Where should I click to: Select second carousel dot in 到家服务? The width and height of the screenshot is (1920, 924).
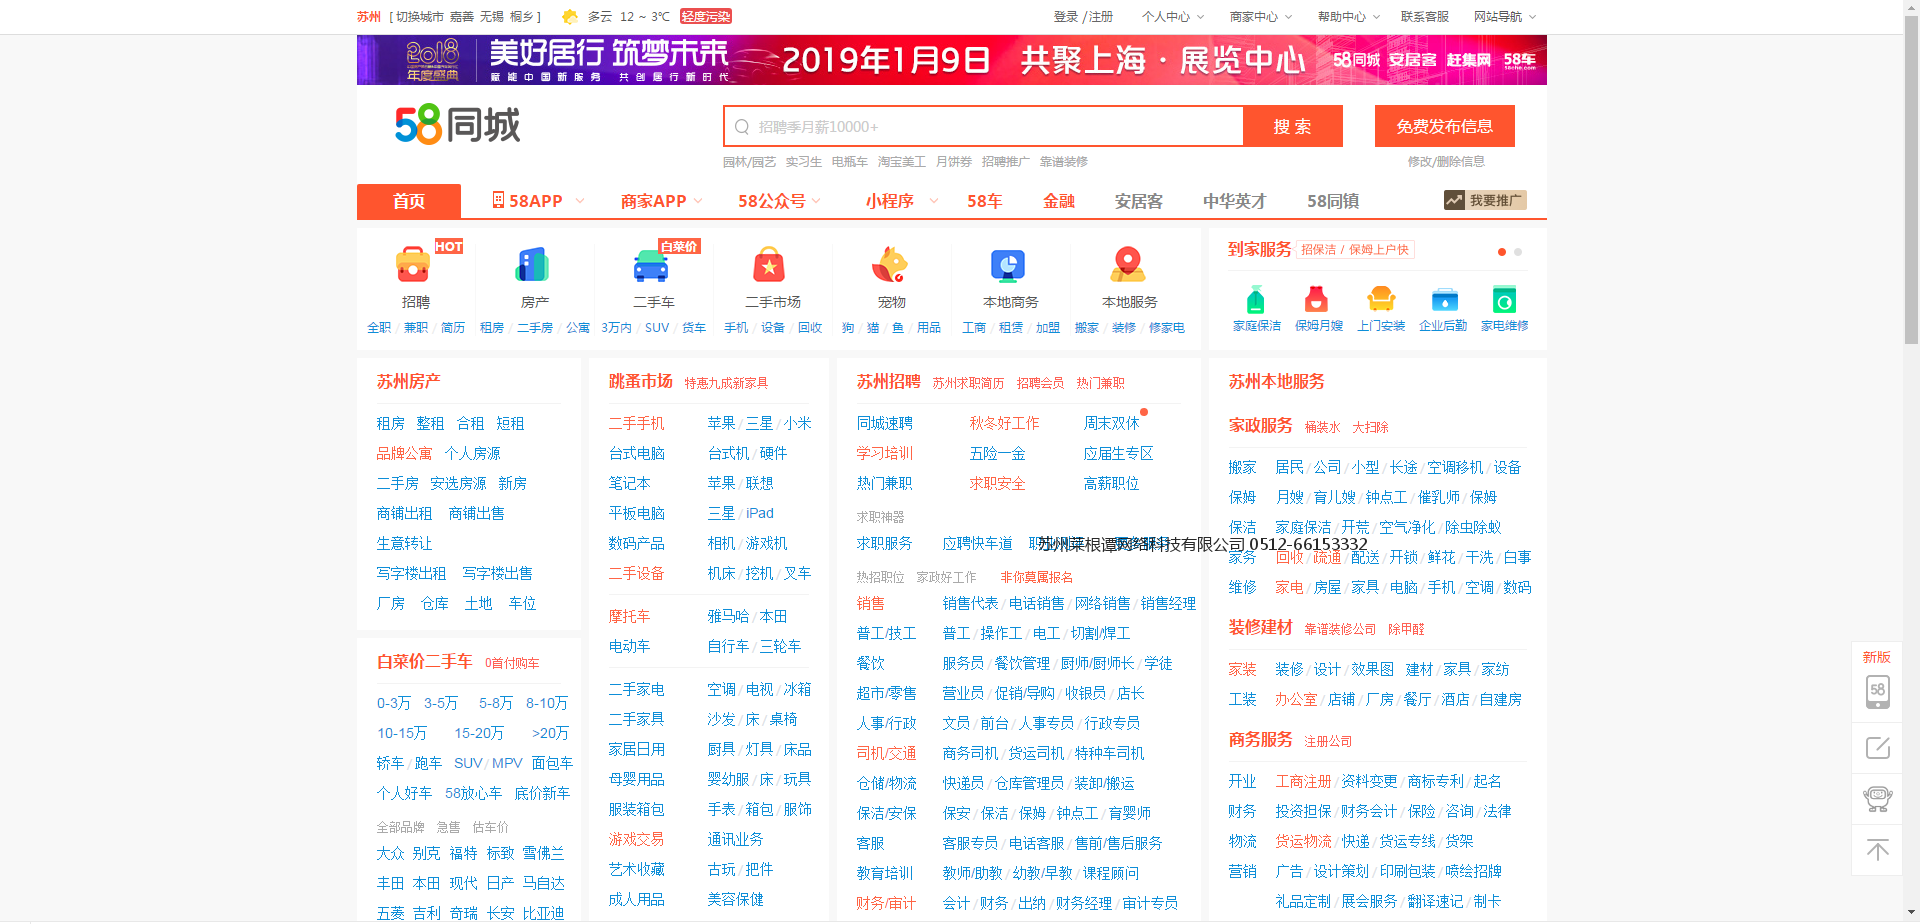tap(1518, 252)
